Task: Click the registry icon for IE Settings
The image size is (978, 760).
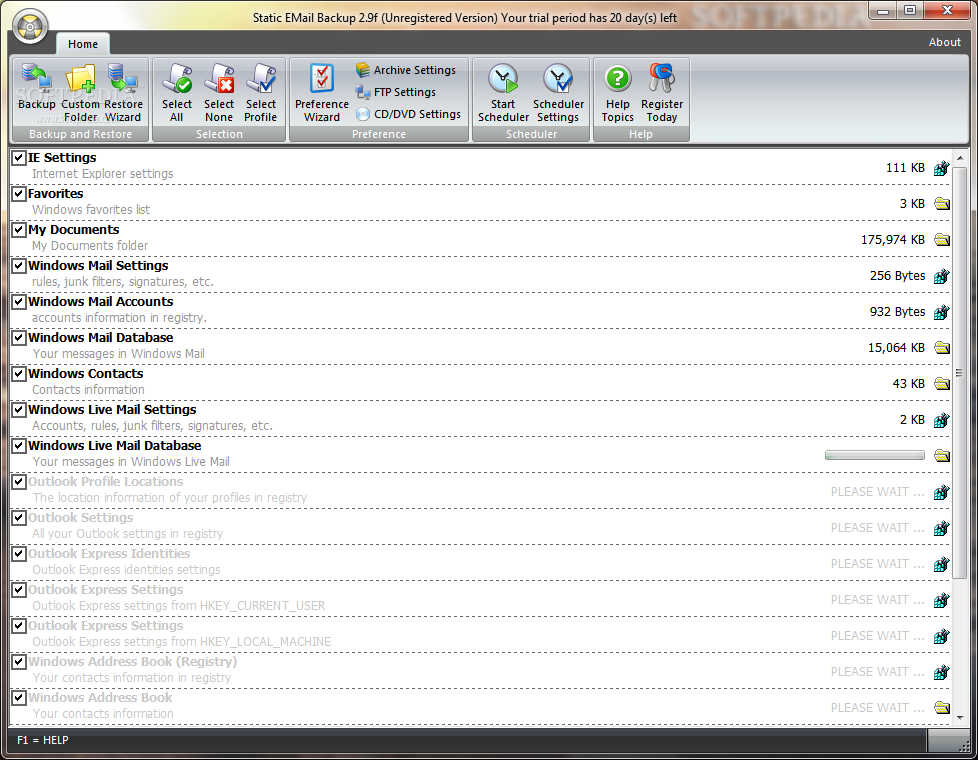Action: (x=942, y=168)
